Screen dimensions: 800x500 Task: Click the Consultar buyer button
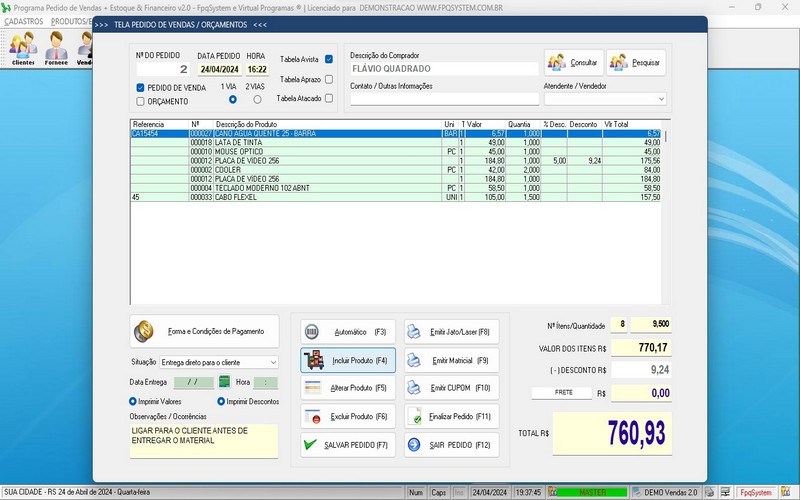574,63
